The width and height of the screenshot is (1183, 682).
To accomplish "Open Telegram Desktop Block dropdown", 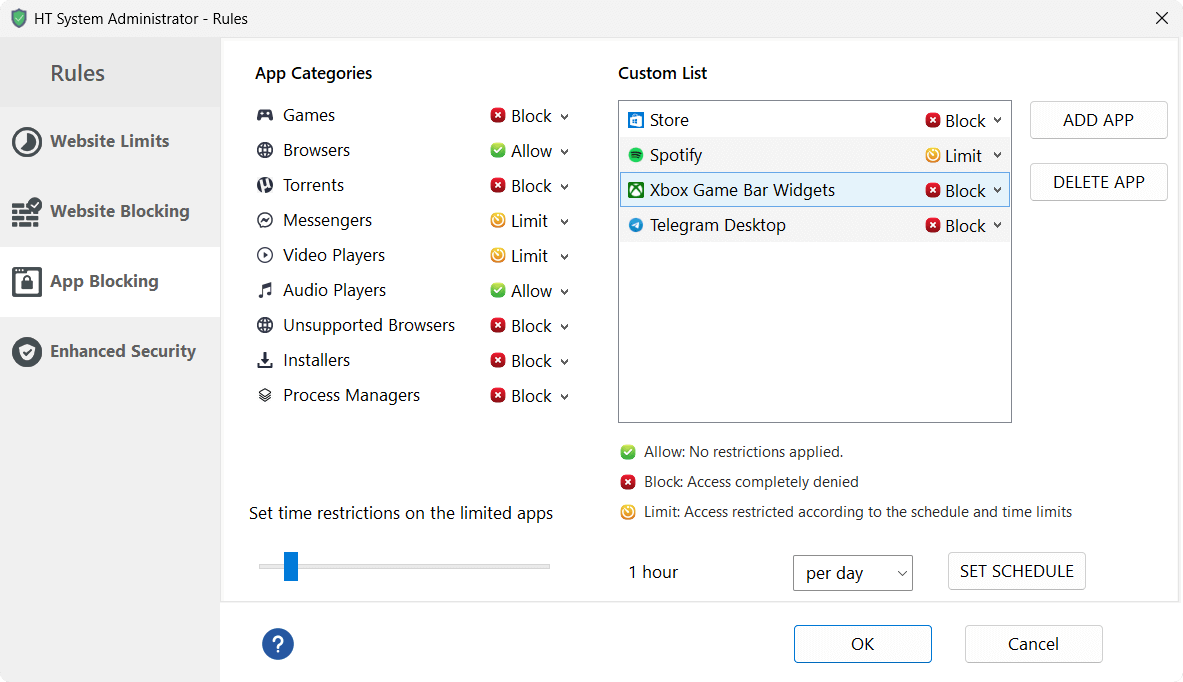I will point(964,226).
